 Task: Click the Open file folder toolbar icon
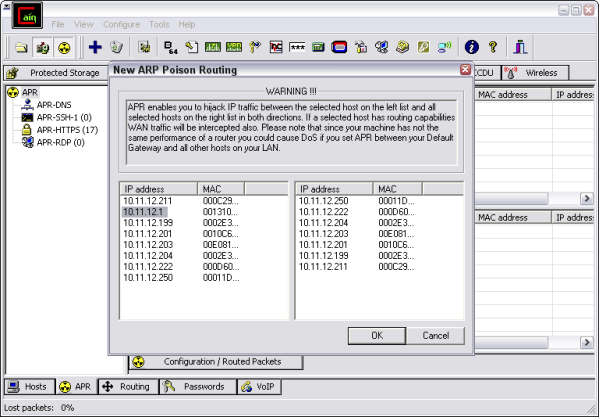[21, 47]
